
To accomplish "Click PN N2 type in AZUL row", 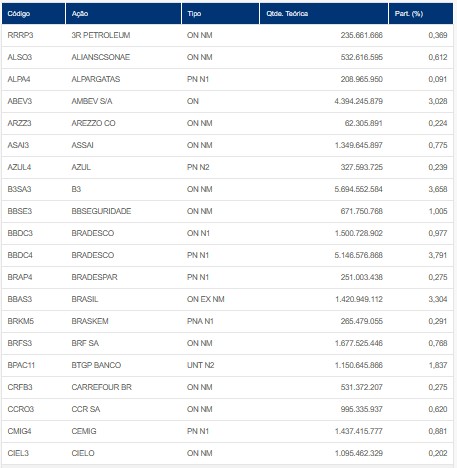I will click(x=198, y=167).
